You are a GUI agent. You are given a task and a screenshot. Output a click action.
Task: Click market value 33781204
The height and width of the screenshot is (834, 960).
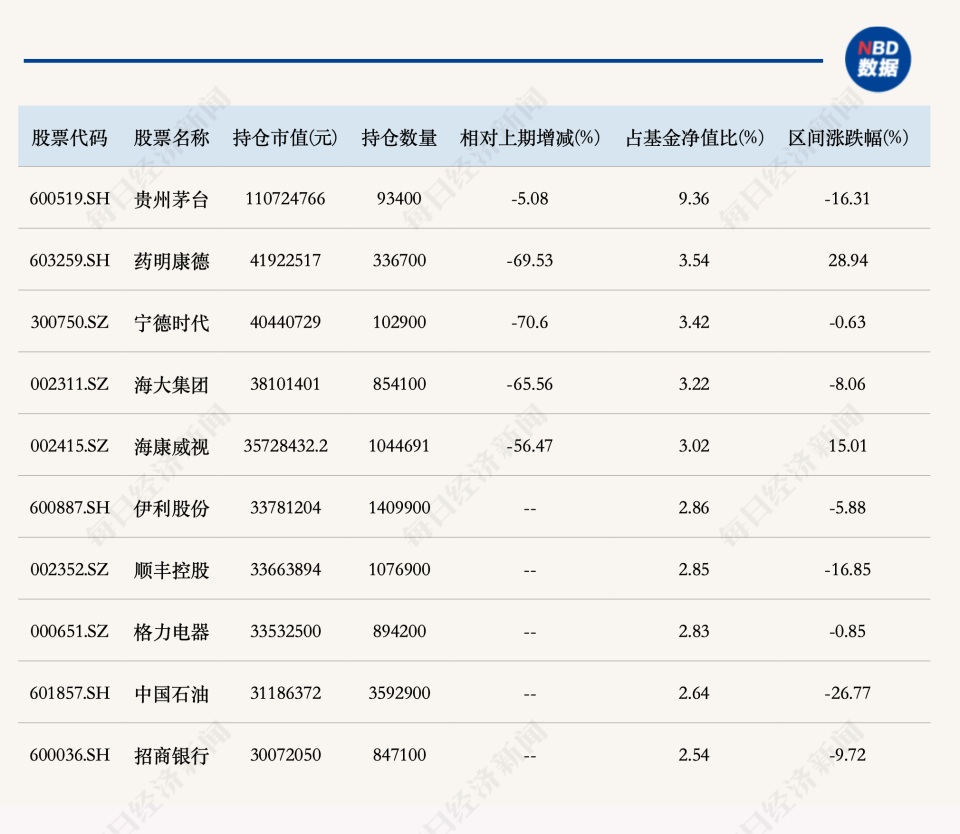click(x=285, y=508)
